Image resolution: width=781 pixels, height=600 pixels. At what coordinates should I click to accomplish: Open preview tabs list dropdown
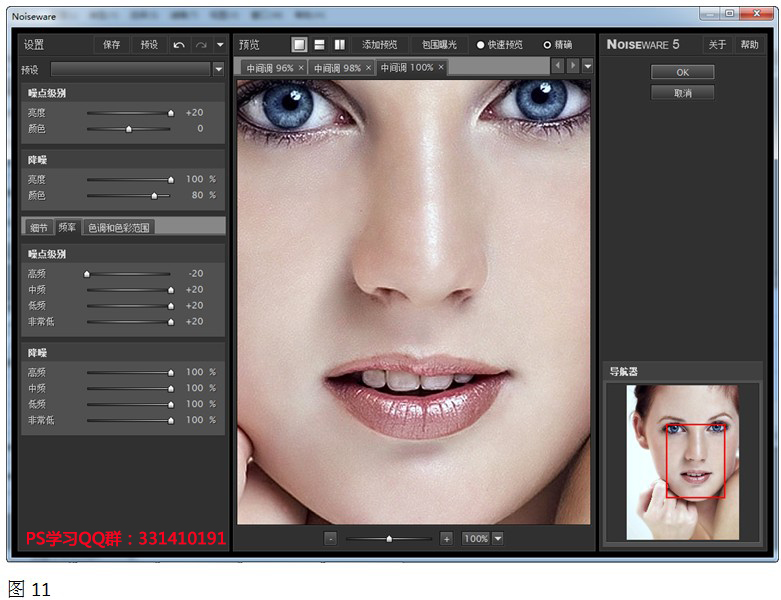click(x=588, y=65)
